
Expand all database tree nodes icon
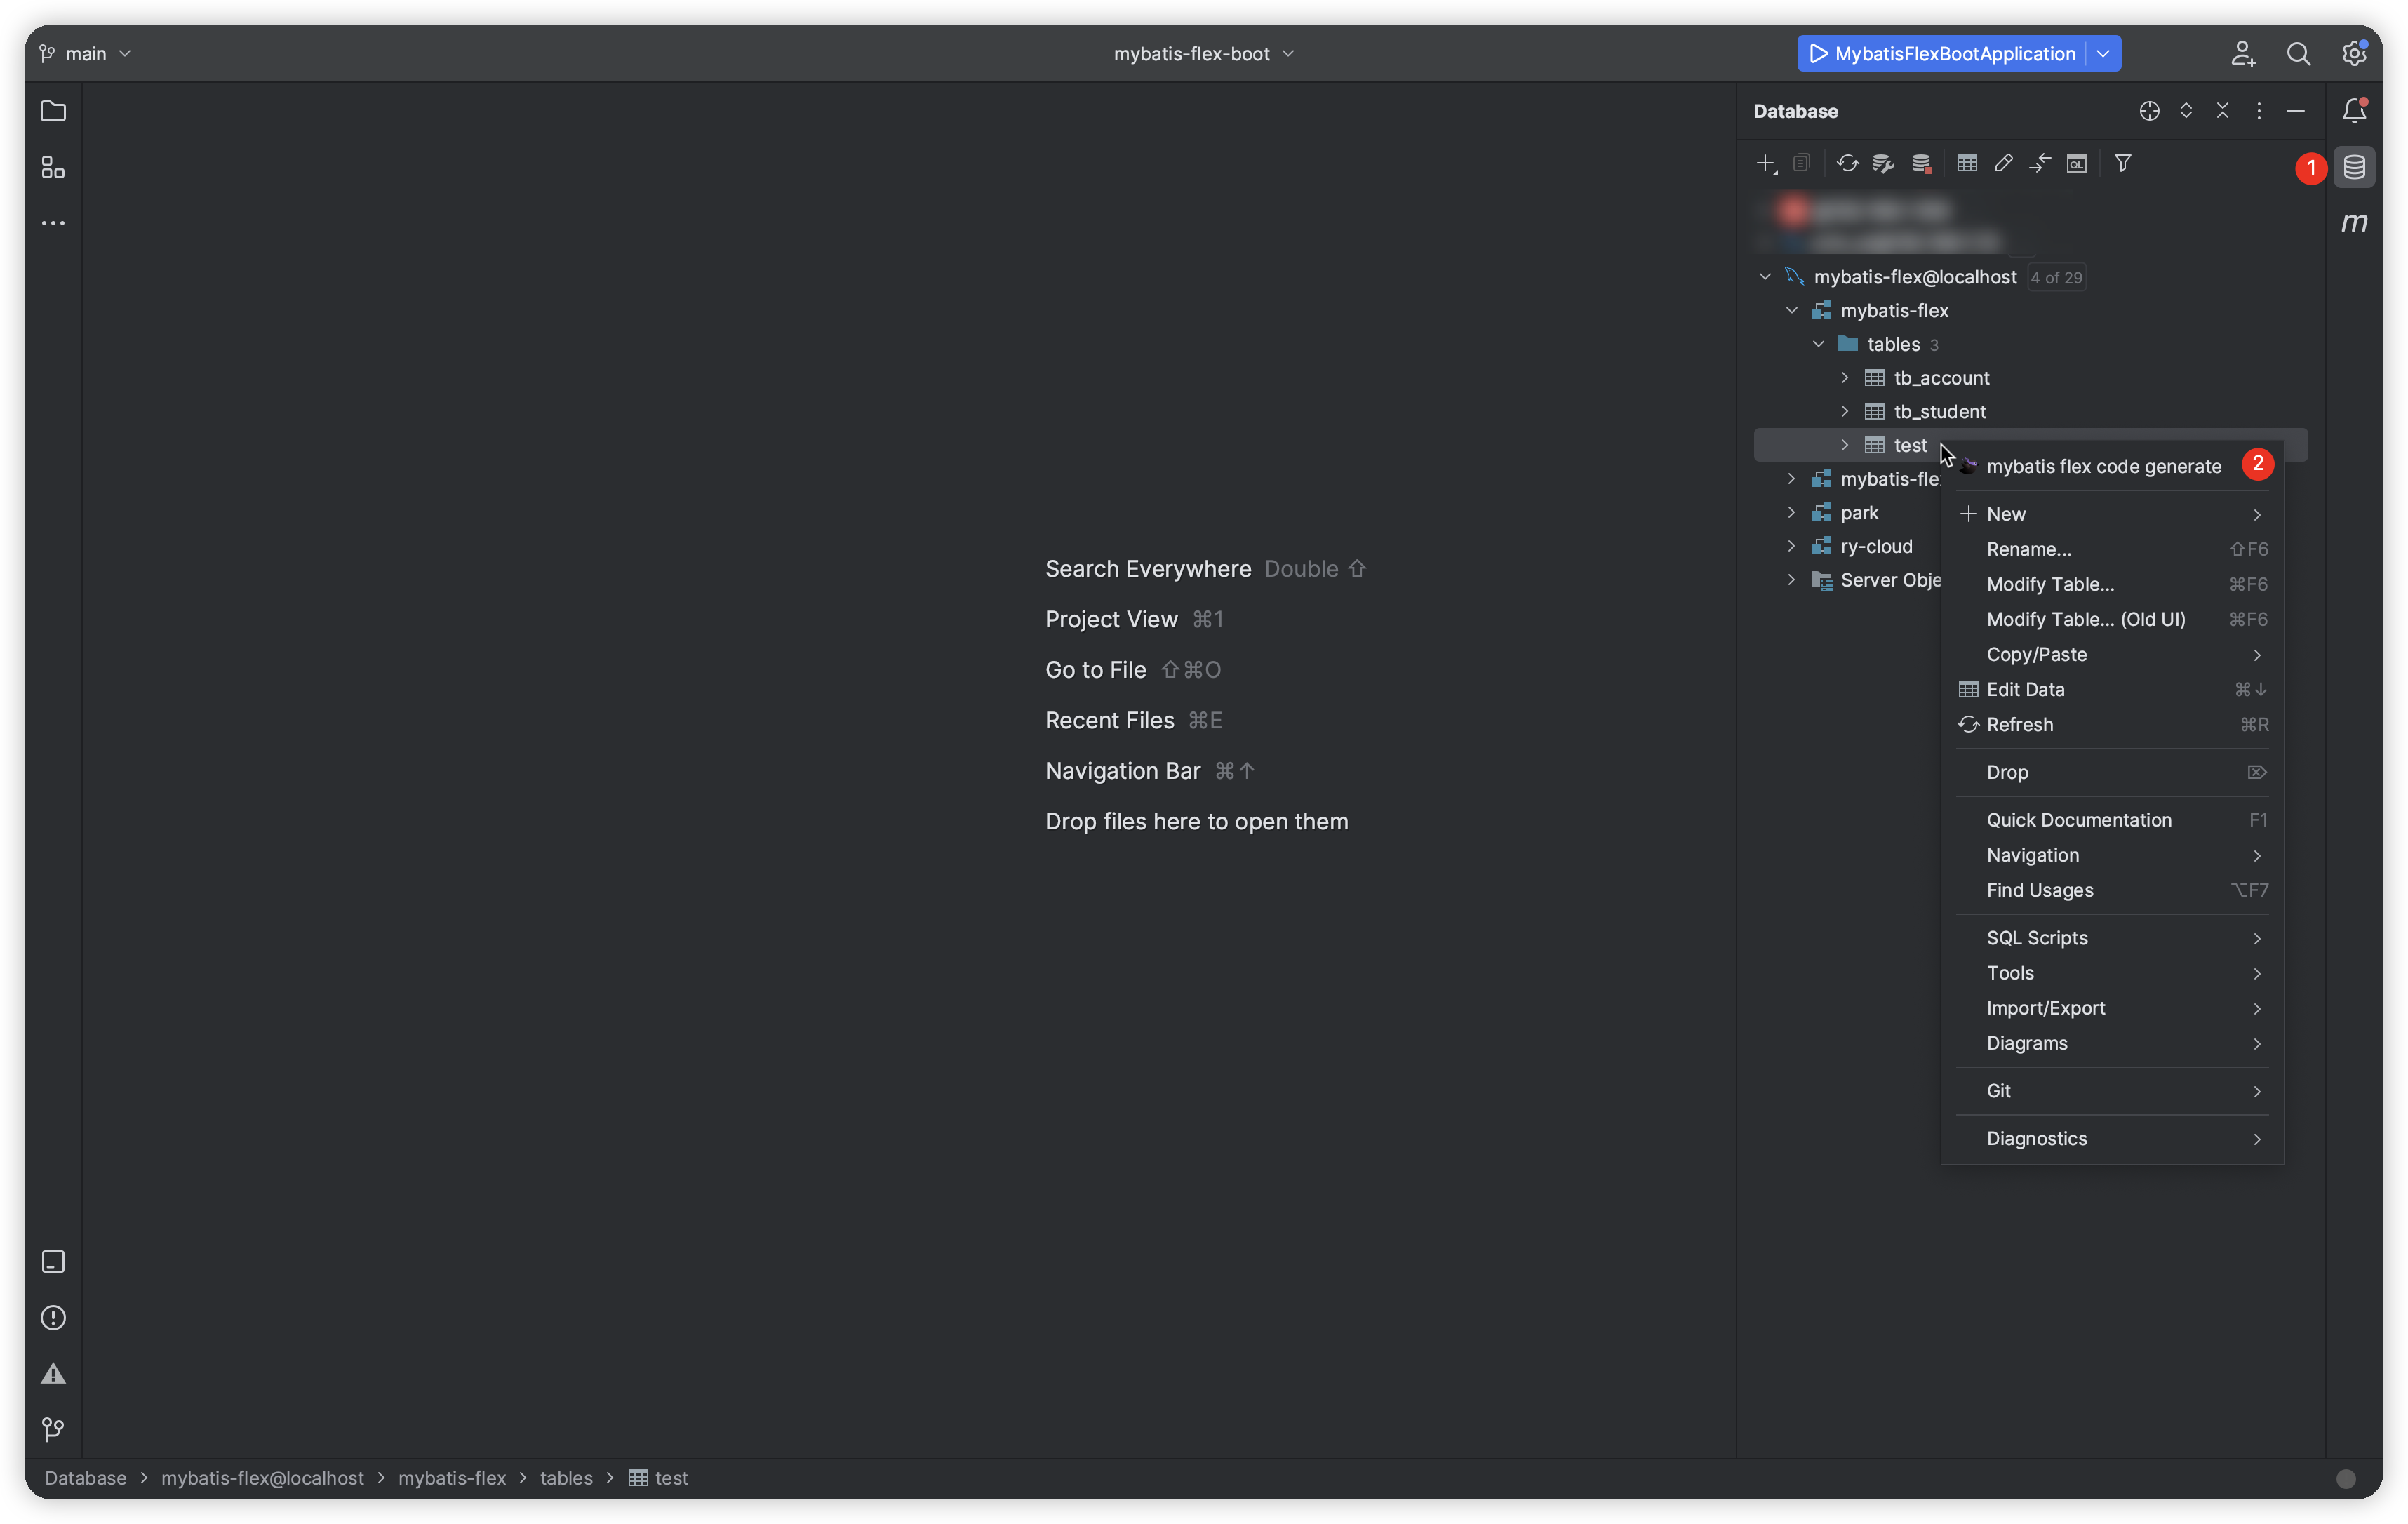(x=2186, y=111)
